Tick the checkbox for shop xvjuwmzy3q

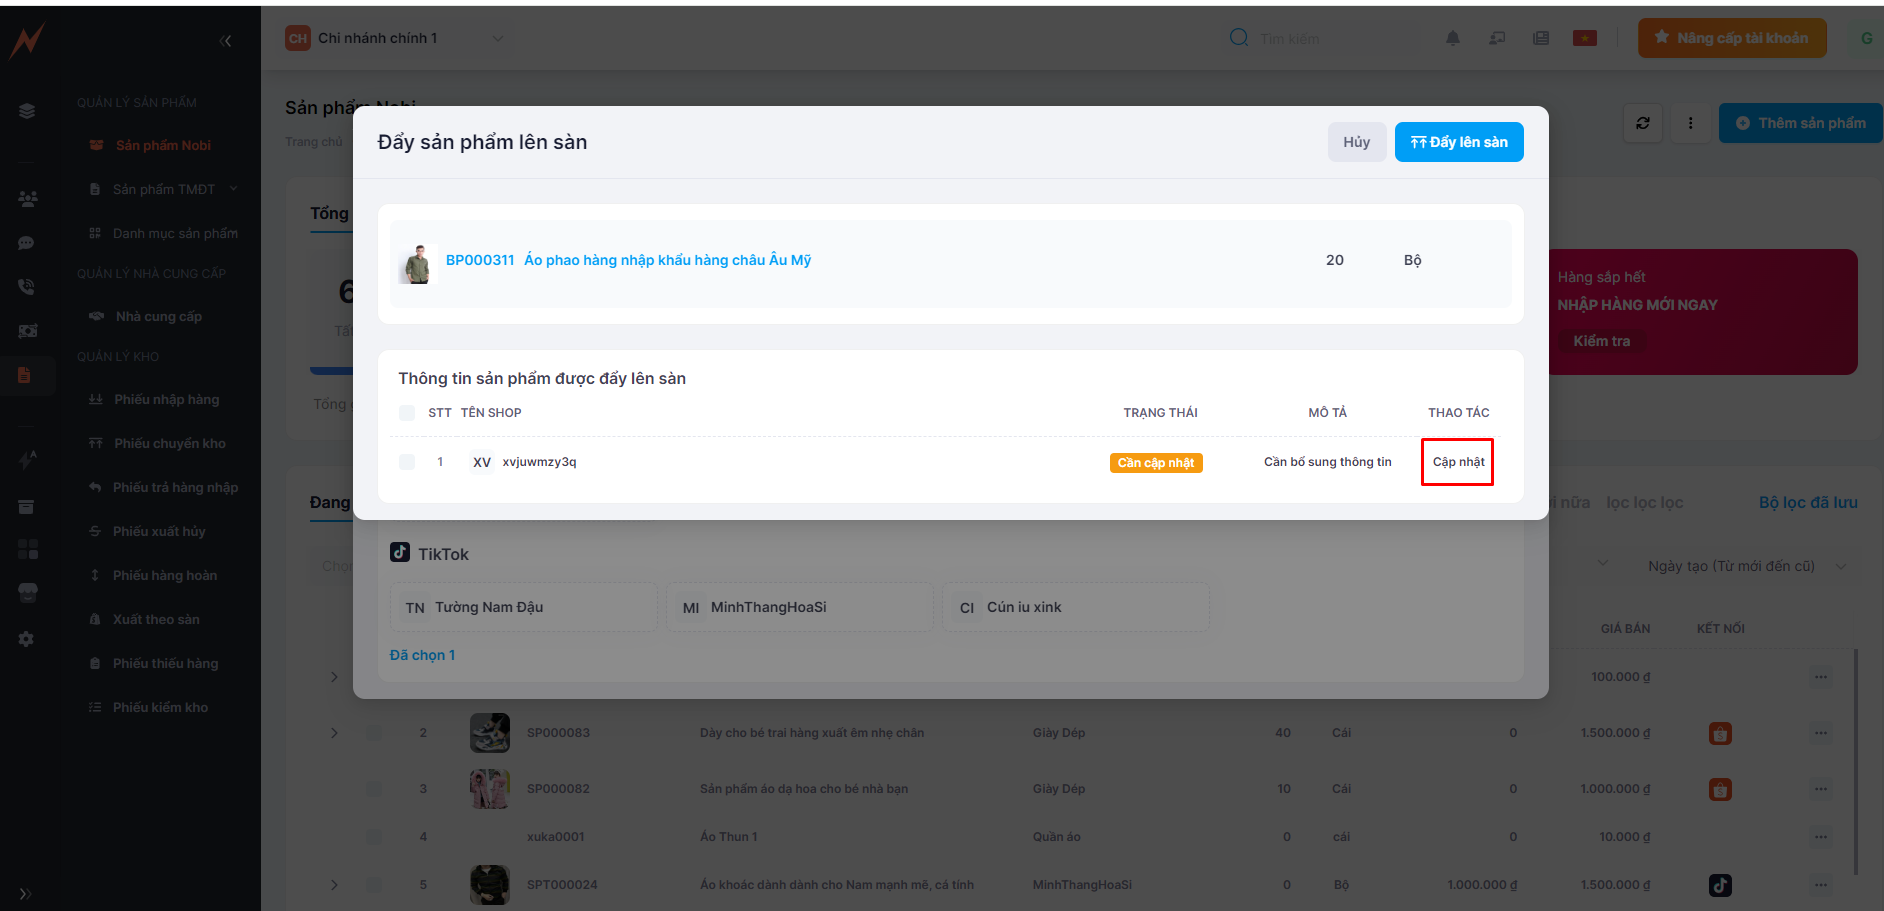point(407,462)
